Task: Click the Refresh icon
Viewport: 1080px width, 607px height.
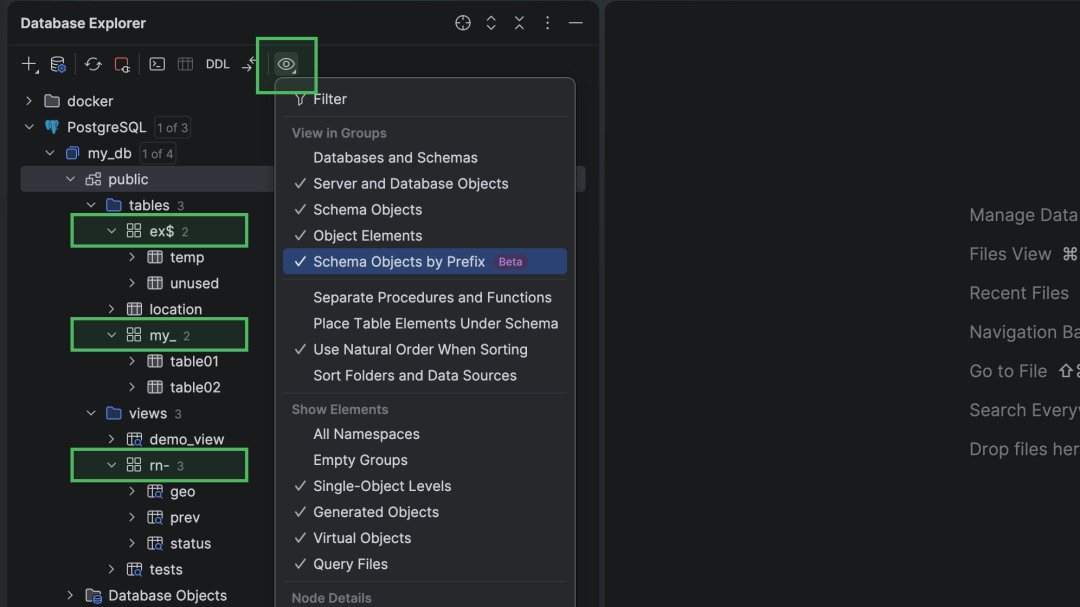Action: (93, 64)
